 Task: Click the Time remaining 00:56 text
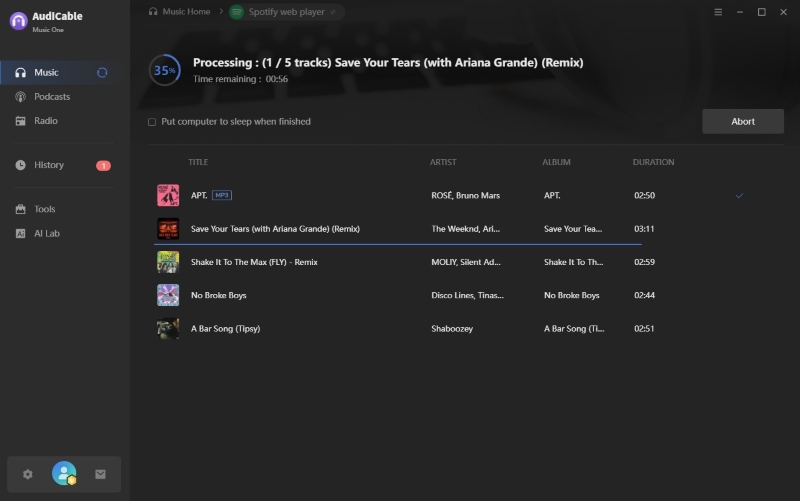(x=240, y=79)
